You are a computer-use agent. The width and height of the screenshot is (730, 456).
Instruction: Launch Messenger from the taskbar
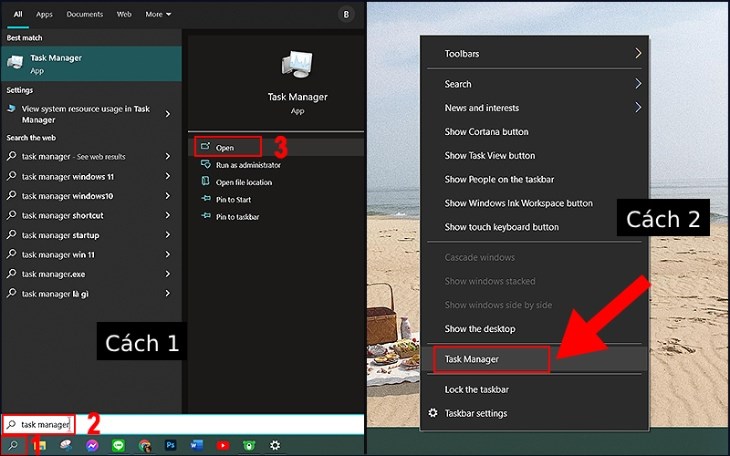tap(92, 446)
